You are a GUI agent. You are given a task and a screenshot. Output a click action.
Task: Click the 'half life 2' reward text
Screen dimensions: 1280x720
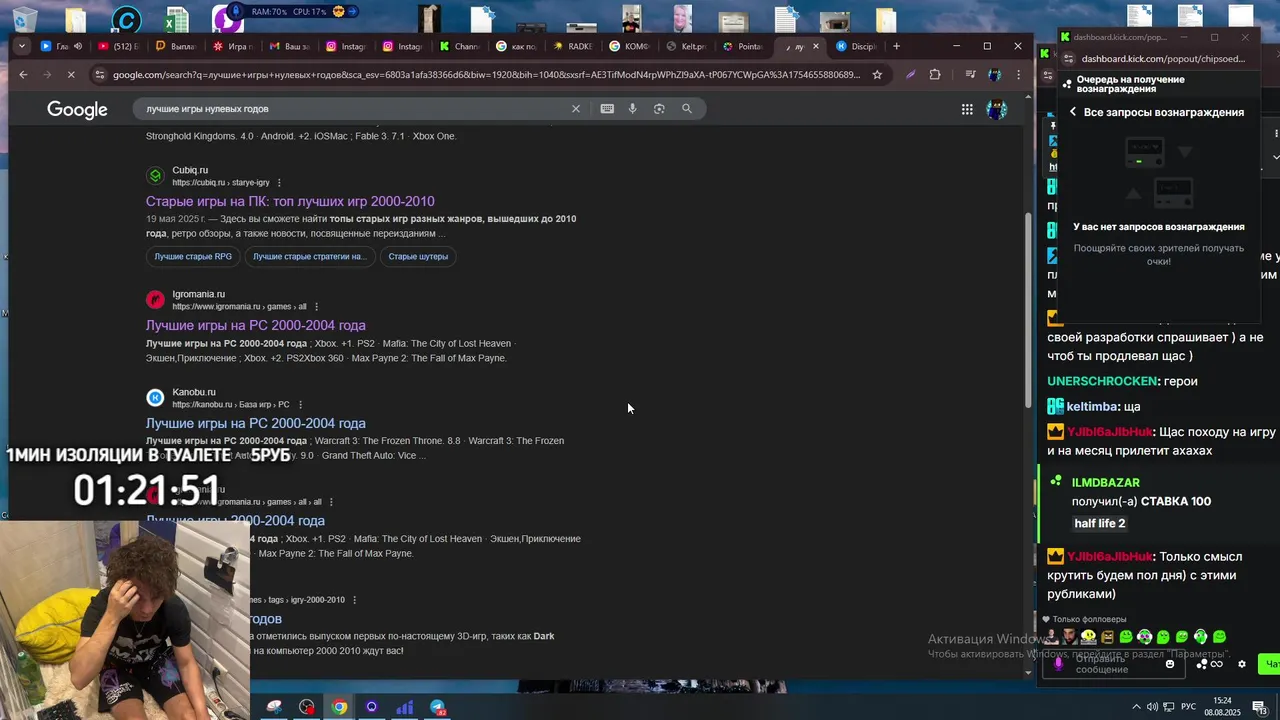click(1100, 524)
